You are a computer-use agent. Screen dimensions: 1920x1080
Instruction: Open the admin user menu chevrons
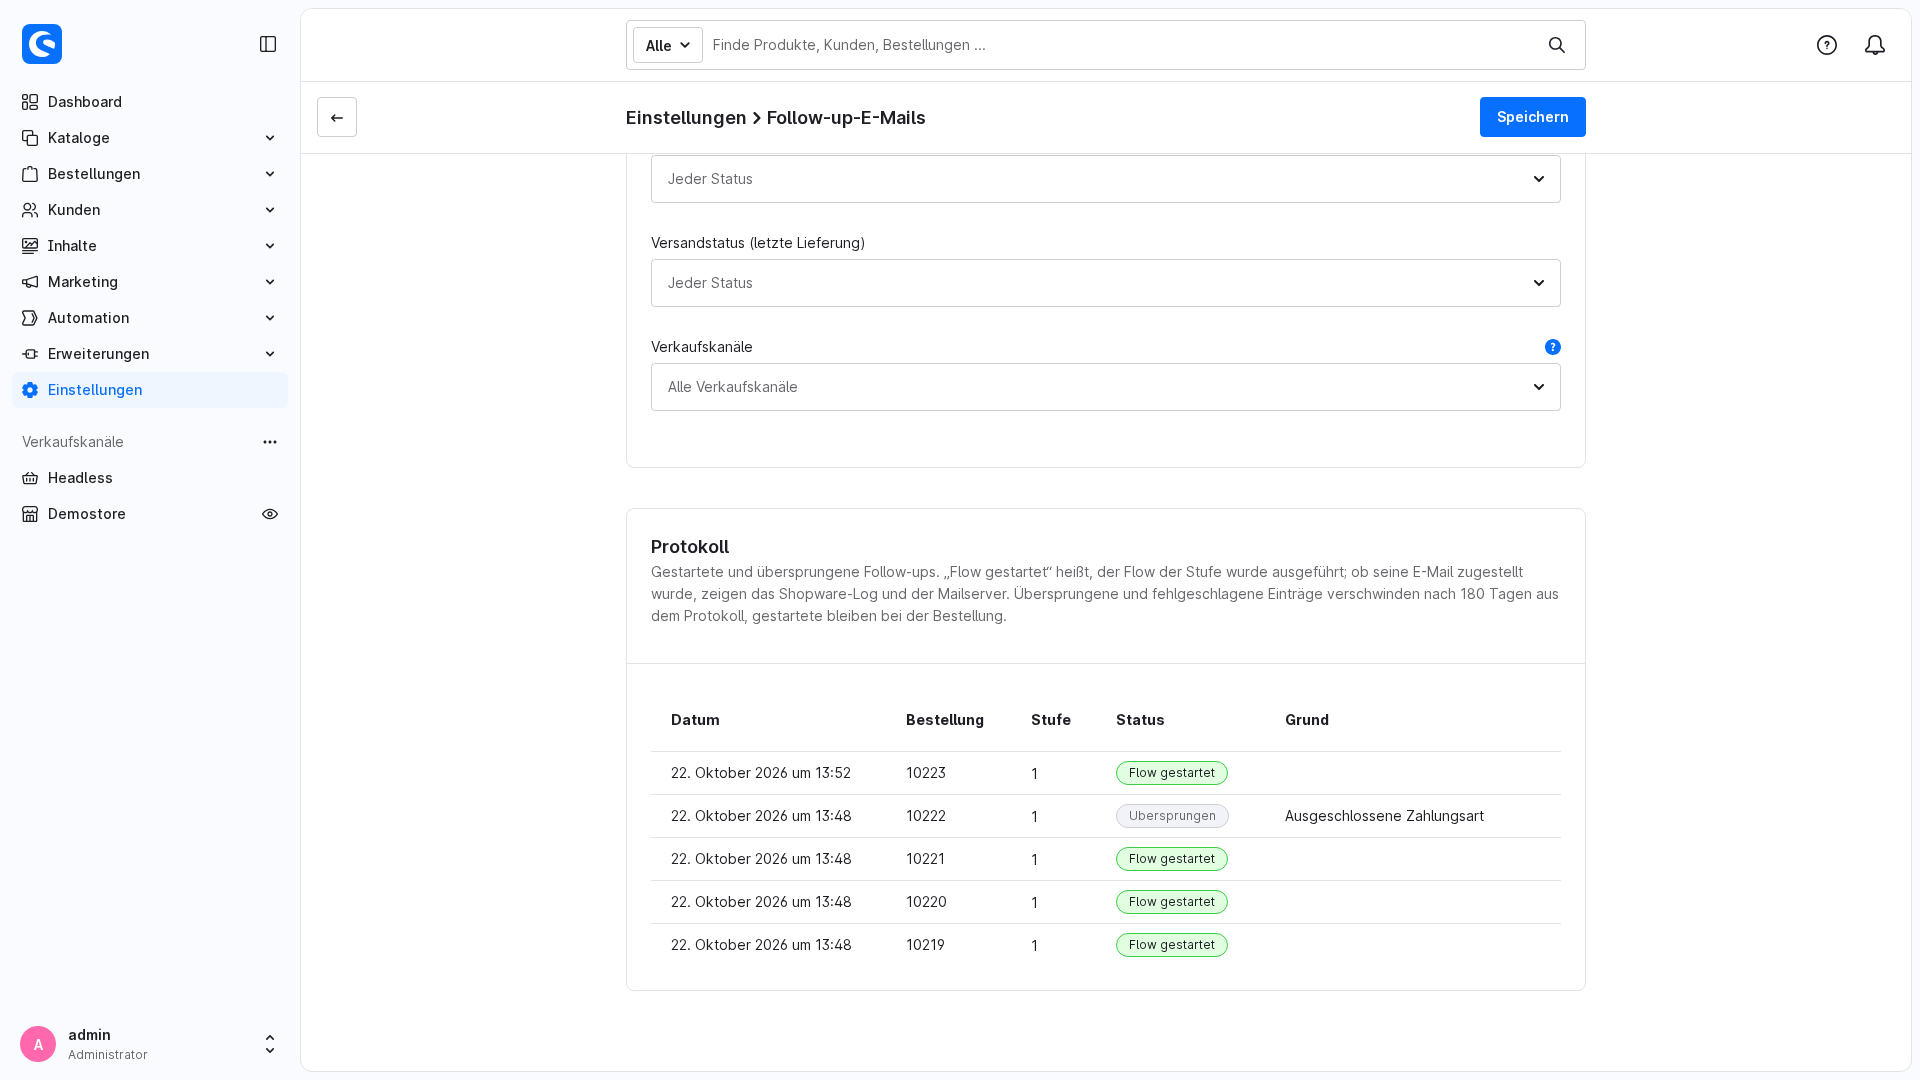[270, 1044]
